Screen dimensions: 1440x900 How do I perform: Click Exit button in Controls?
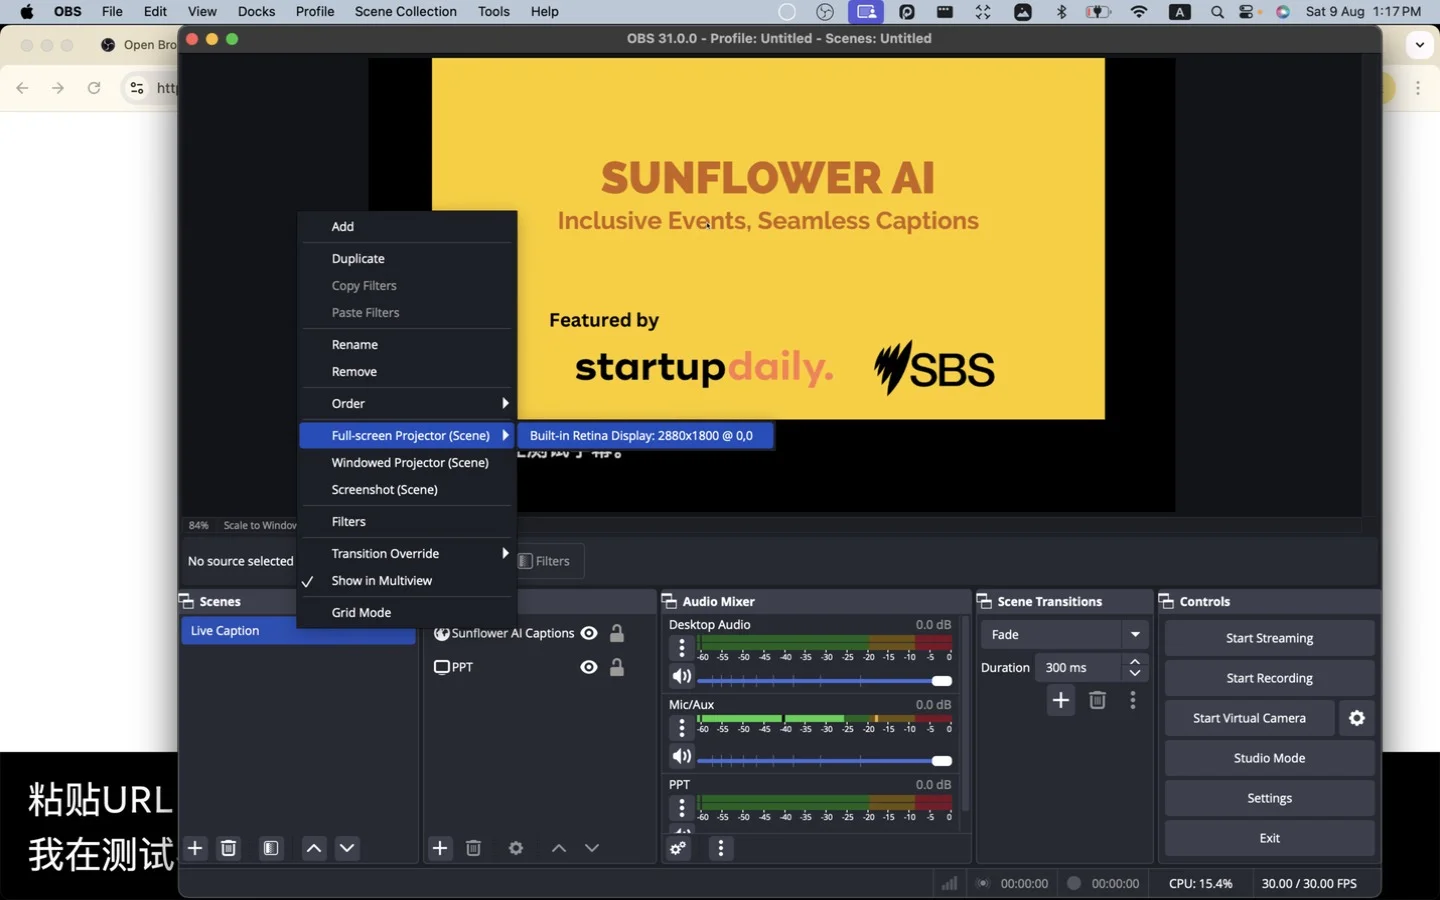1269,838
